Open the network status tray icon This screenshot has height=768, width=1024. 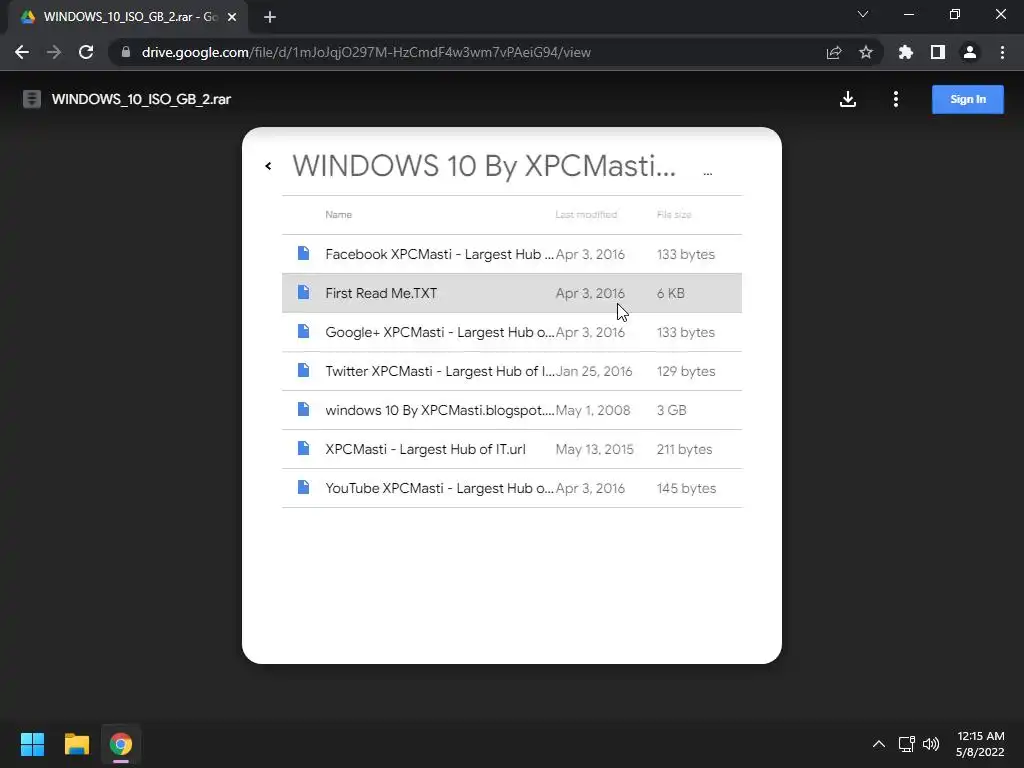click(x=906, y=744)
